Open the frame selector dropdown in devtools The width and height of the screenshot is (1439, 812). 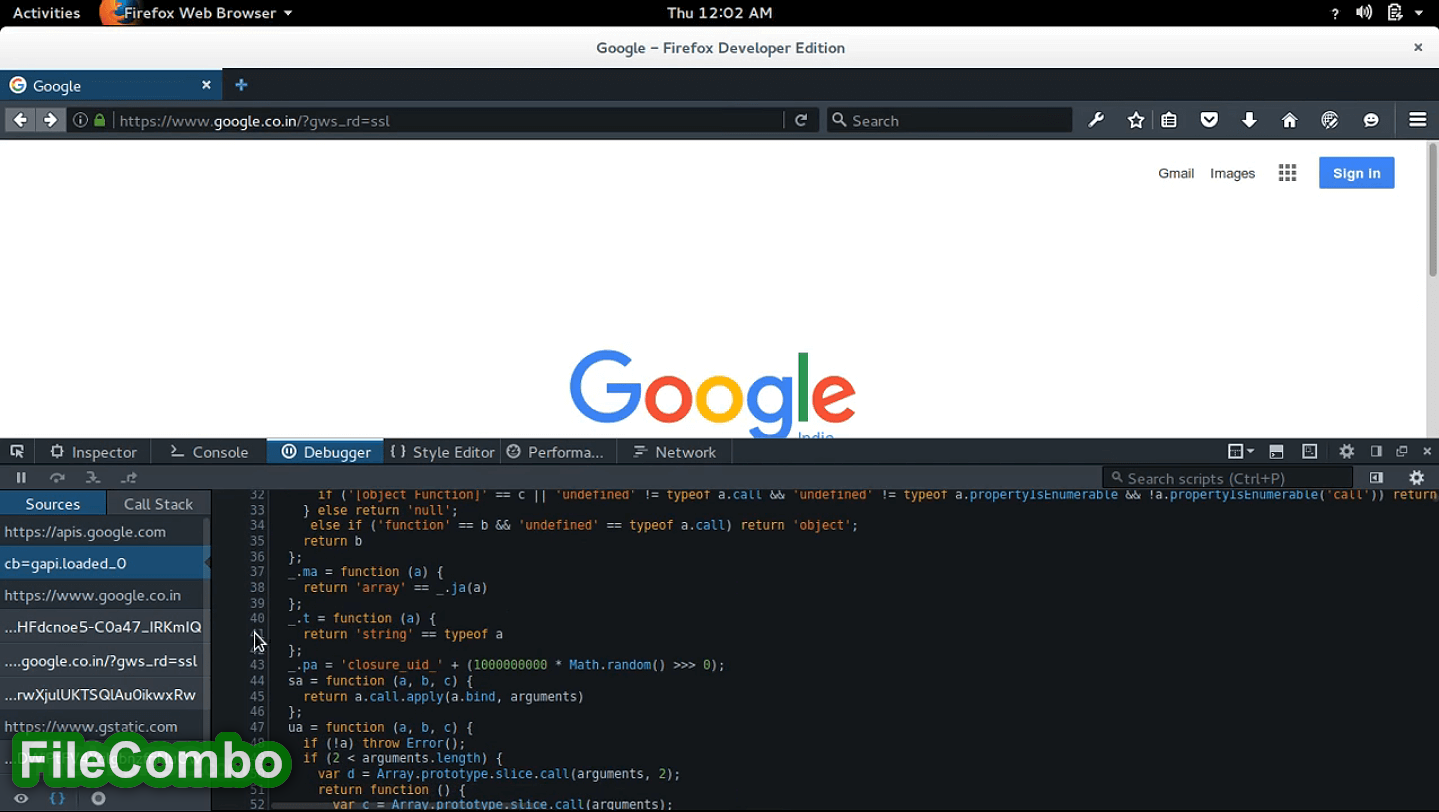pyautogui.click(x=1241, y=452)
